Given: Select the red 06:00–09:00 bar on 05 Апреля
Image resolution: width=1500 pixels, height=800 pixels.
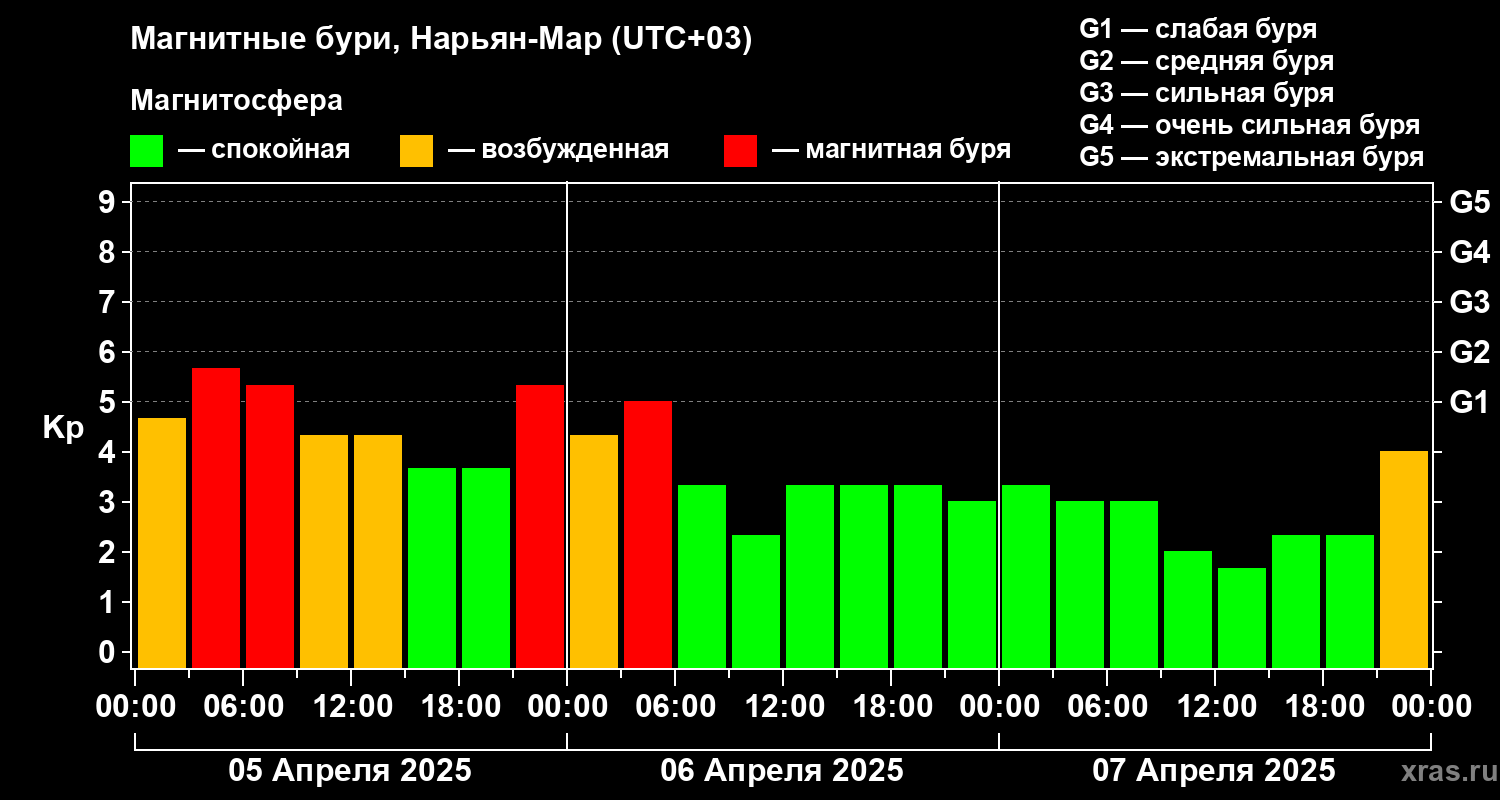Looking at the screenshot, I should 270,526.
